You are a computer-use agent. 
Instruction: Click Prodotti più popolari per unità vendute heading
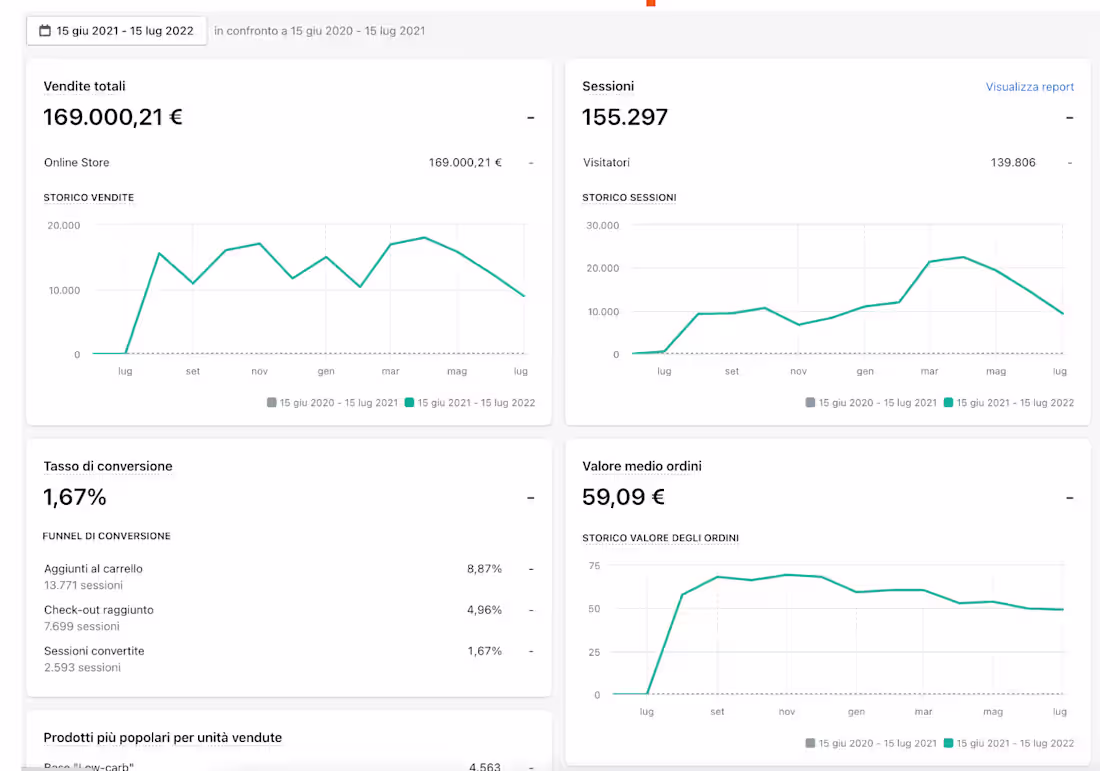pyautogui.click(x=163, y=737)
